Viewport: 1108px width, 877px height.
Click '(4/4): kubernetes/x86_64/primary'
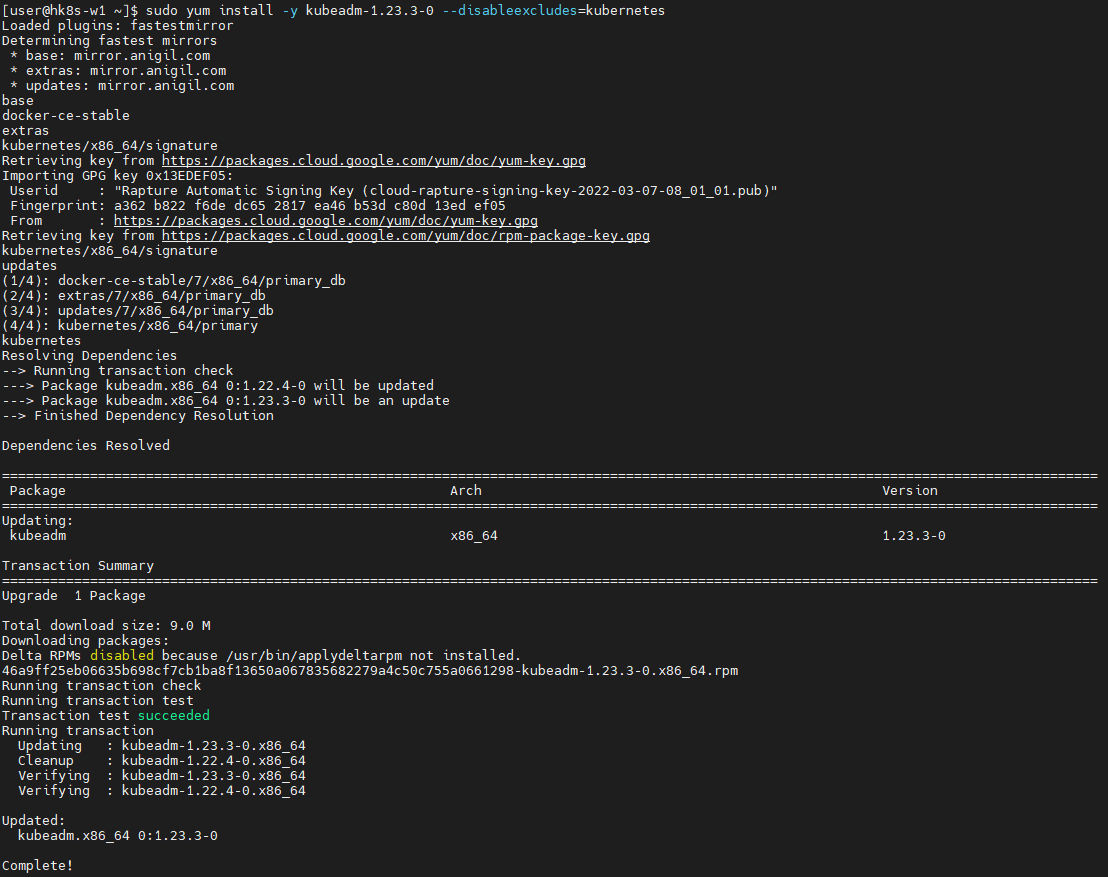[130, 325]
